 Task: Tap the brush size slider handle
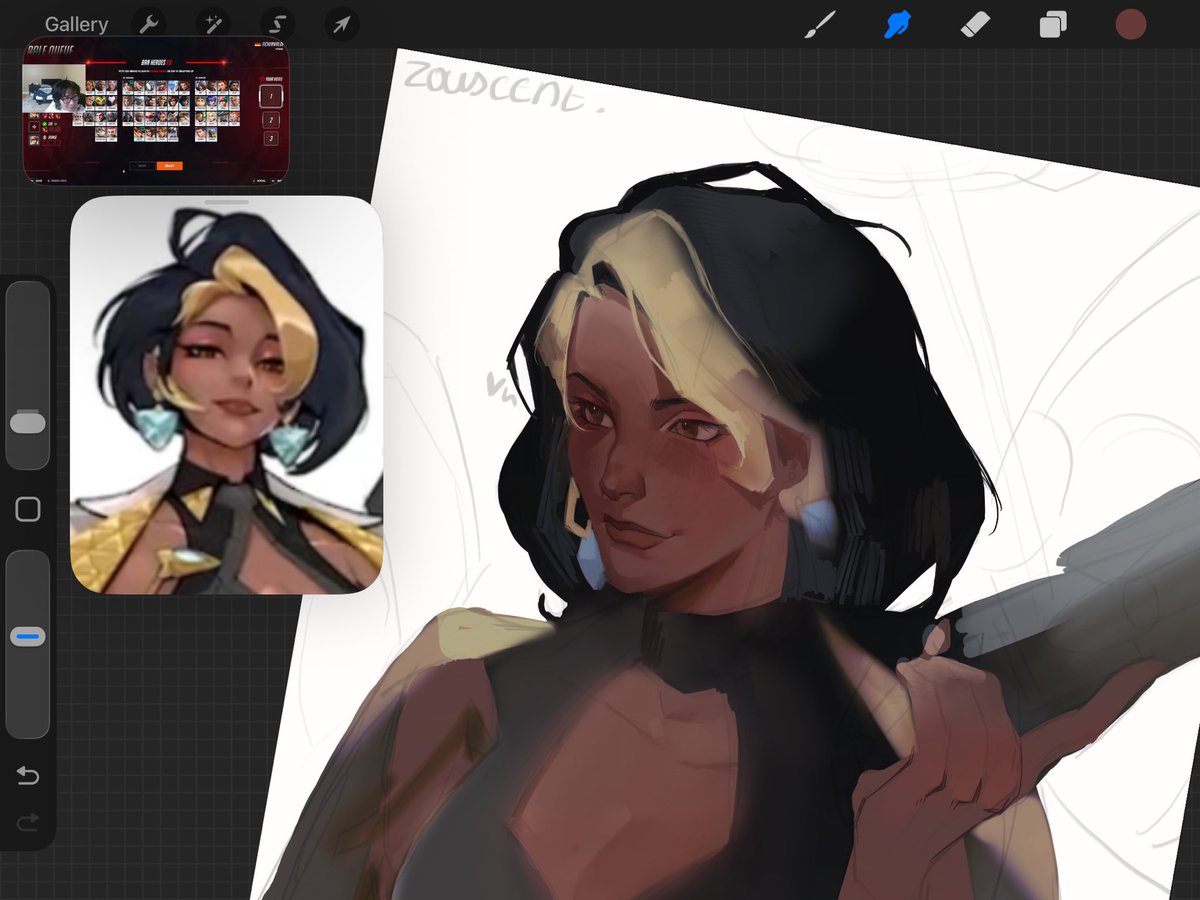(x=28, y=423)
